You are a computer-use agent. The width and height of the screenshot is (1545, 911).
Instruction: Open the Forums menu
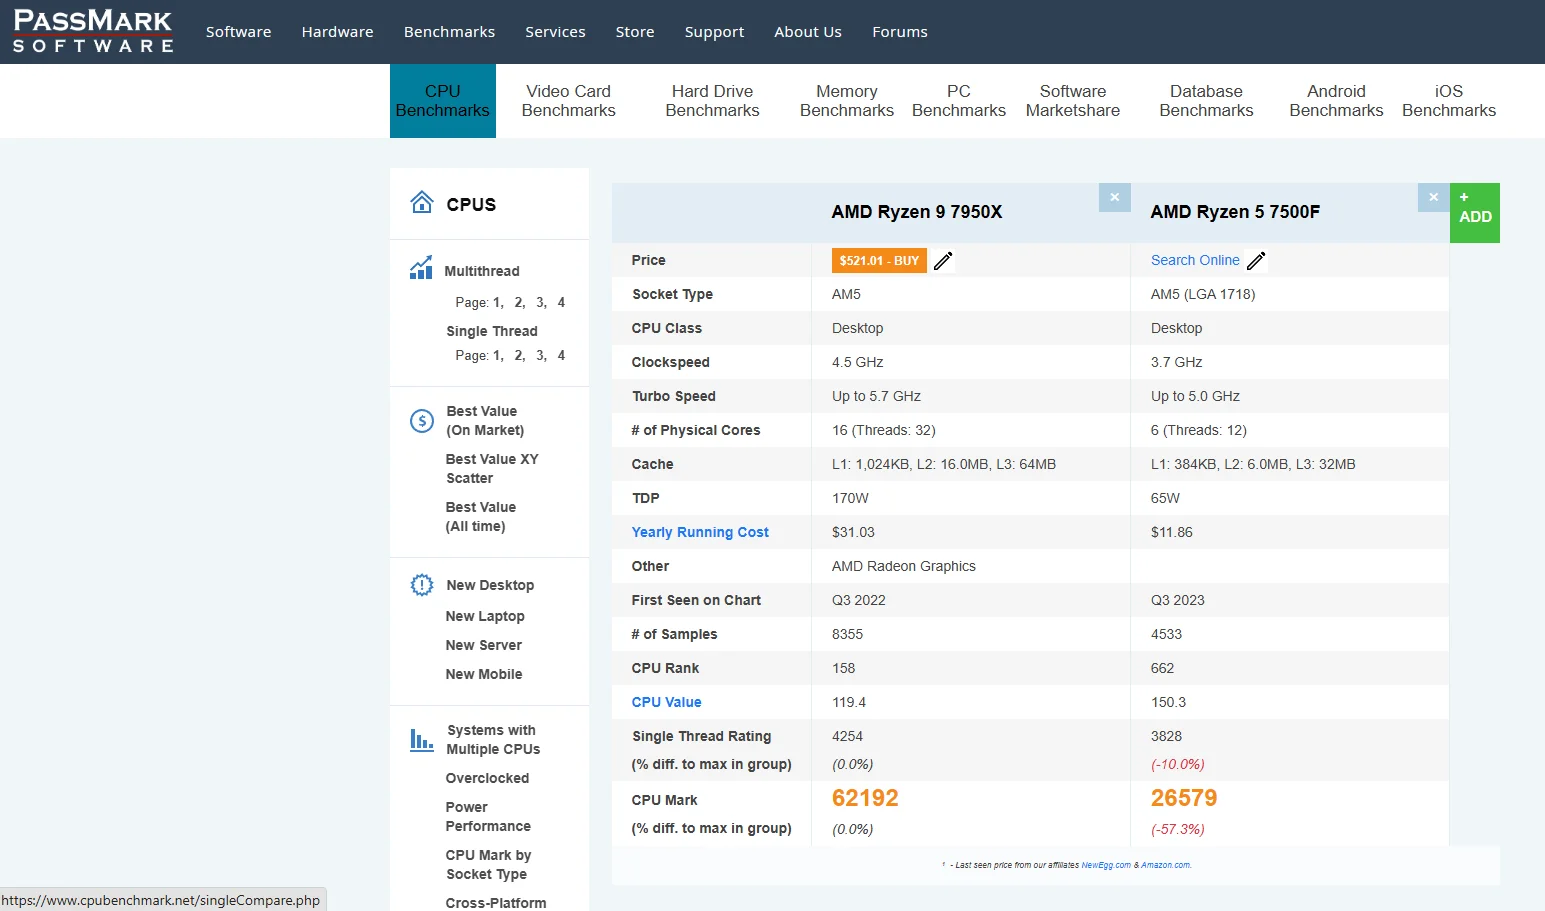(900, 32)
